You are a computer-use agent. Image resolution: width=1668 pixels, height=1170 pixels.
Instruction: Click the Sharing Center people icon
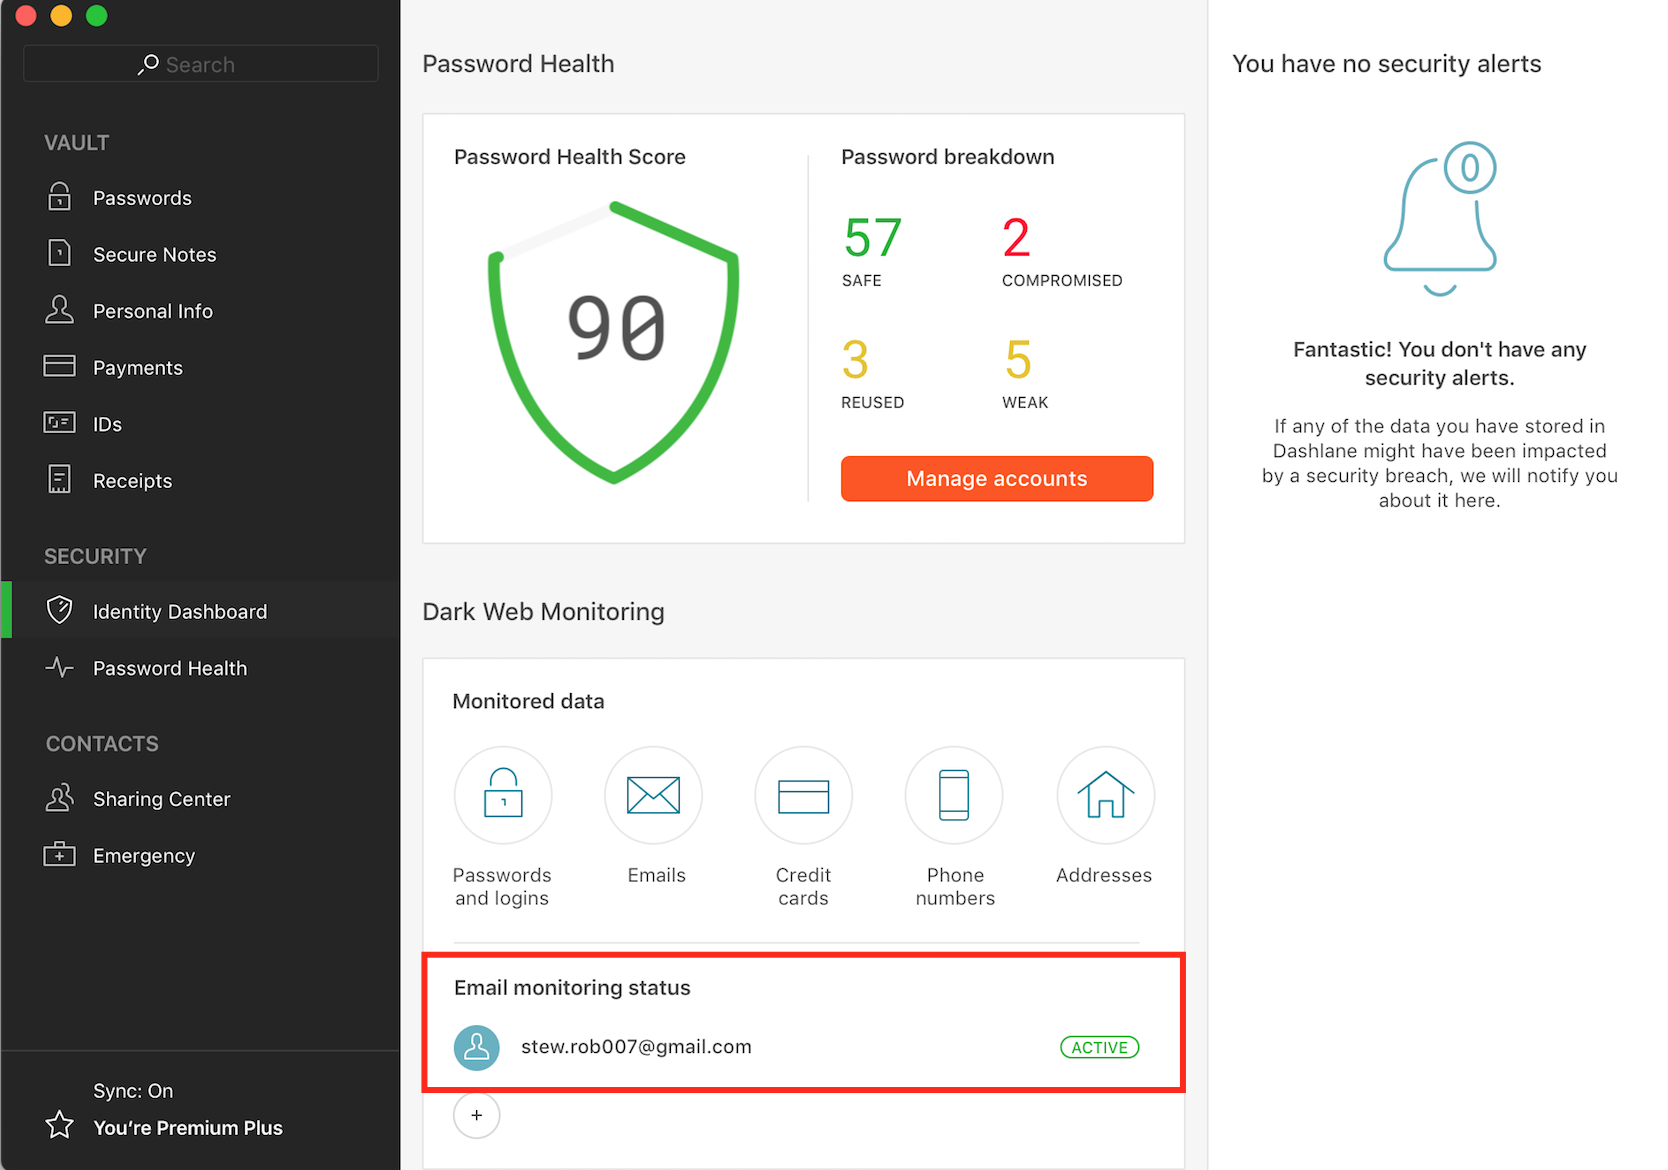click(60, 798)
